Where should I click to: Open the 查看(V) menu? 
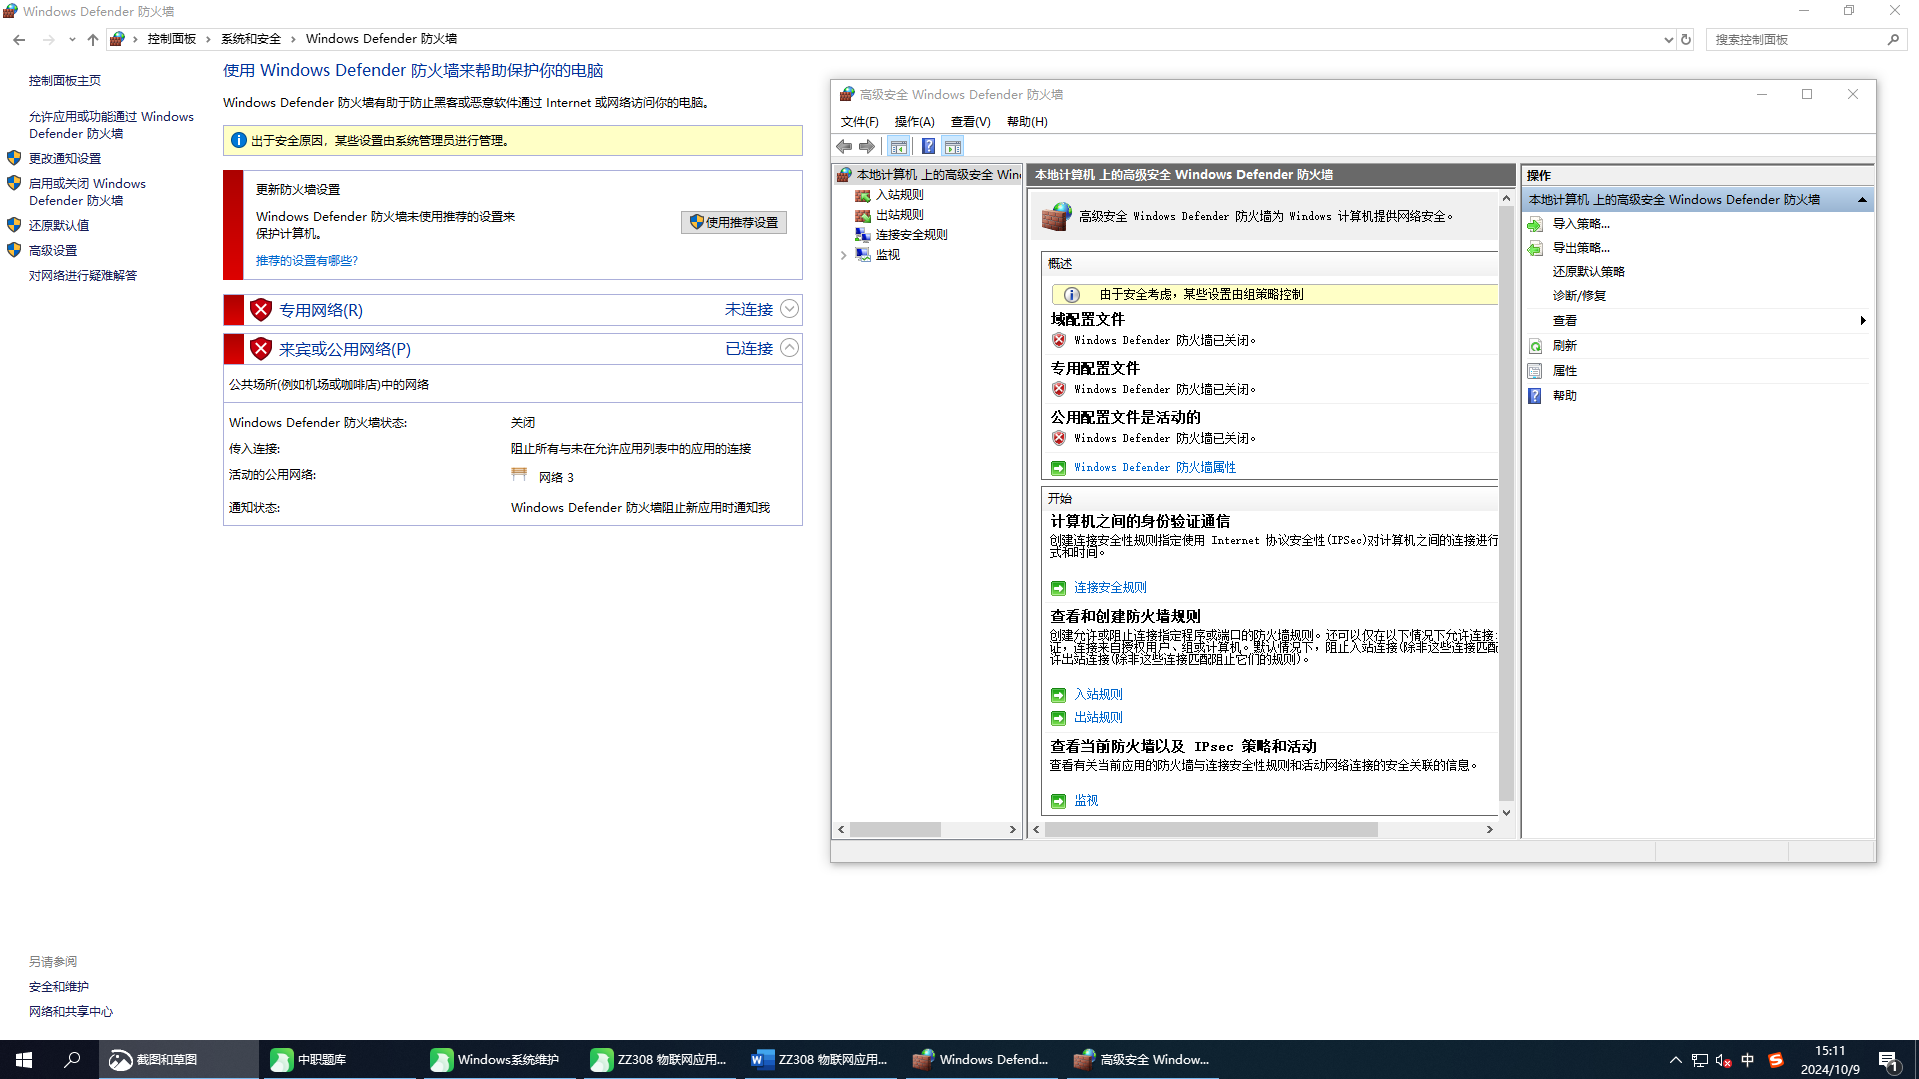coord(970,122)
